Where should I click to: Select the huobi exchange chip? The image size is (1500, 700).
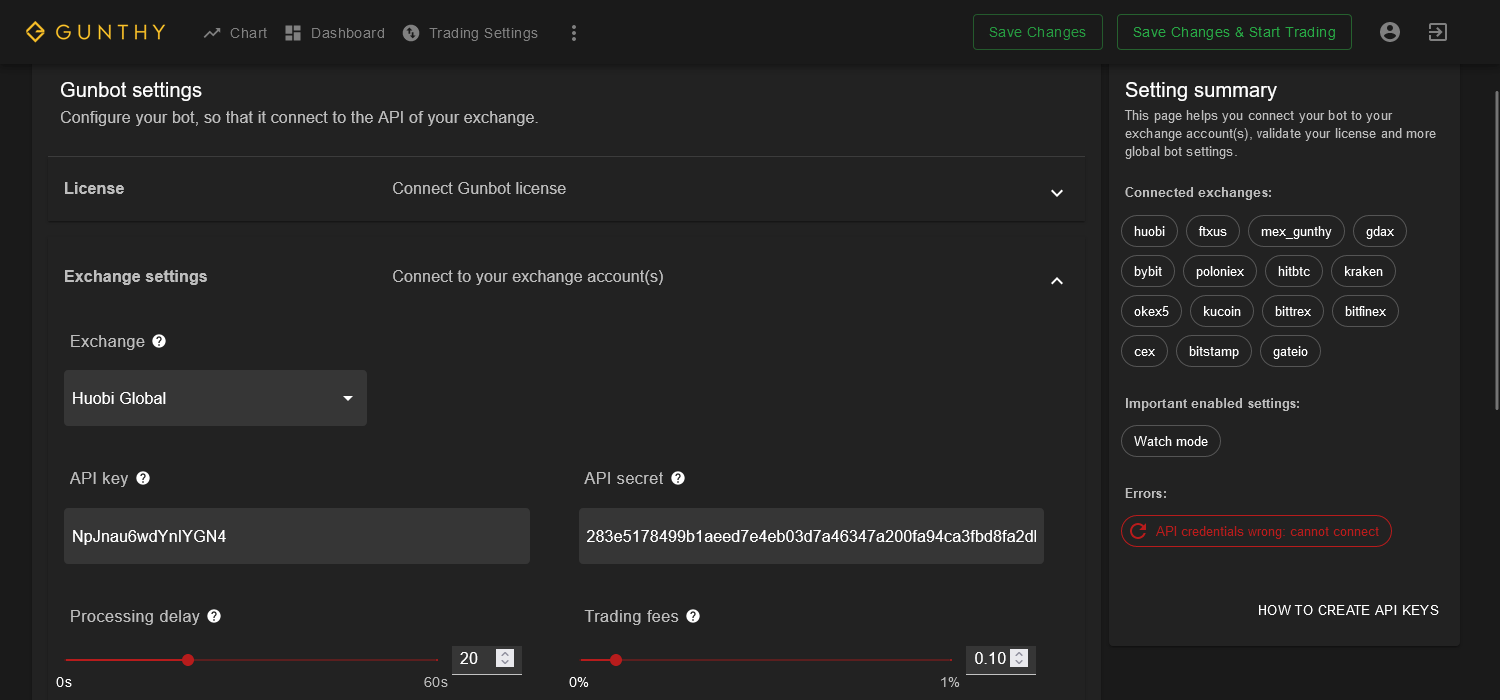point(1149,231)
